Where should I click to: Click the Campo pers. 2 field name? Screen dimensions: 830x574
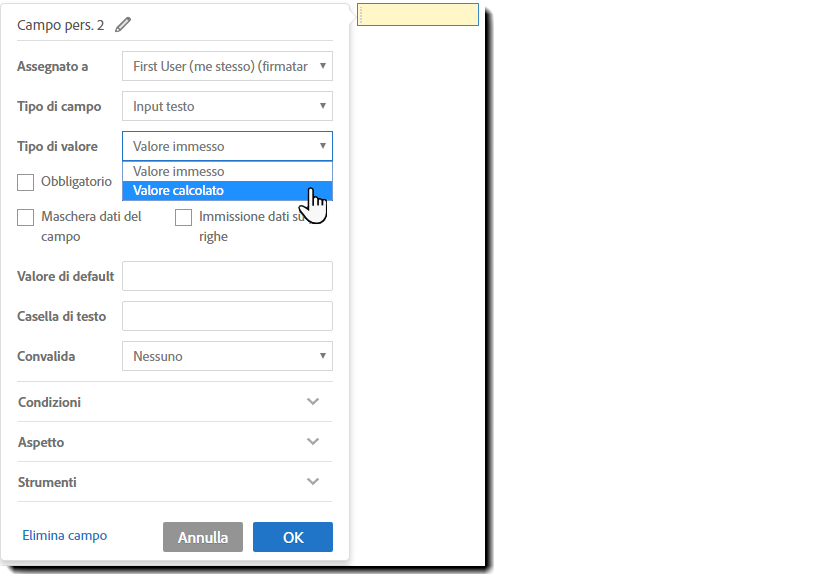[x=61, y=25]
